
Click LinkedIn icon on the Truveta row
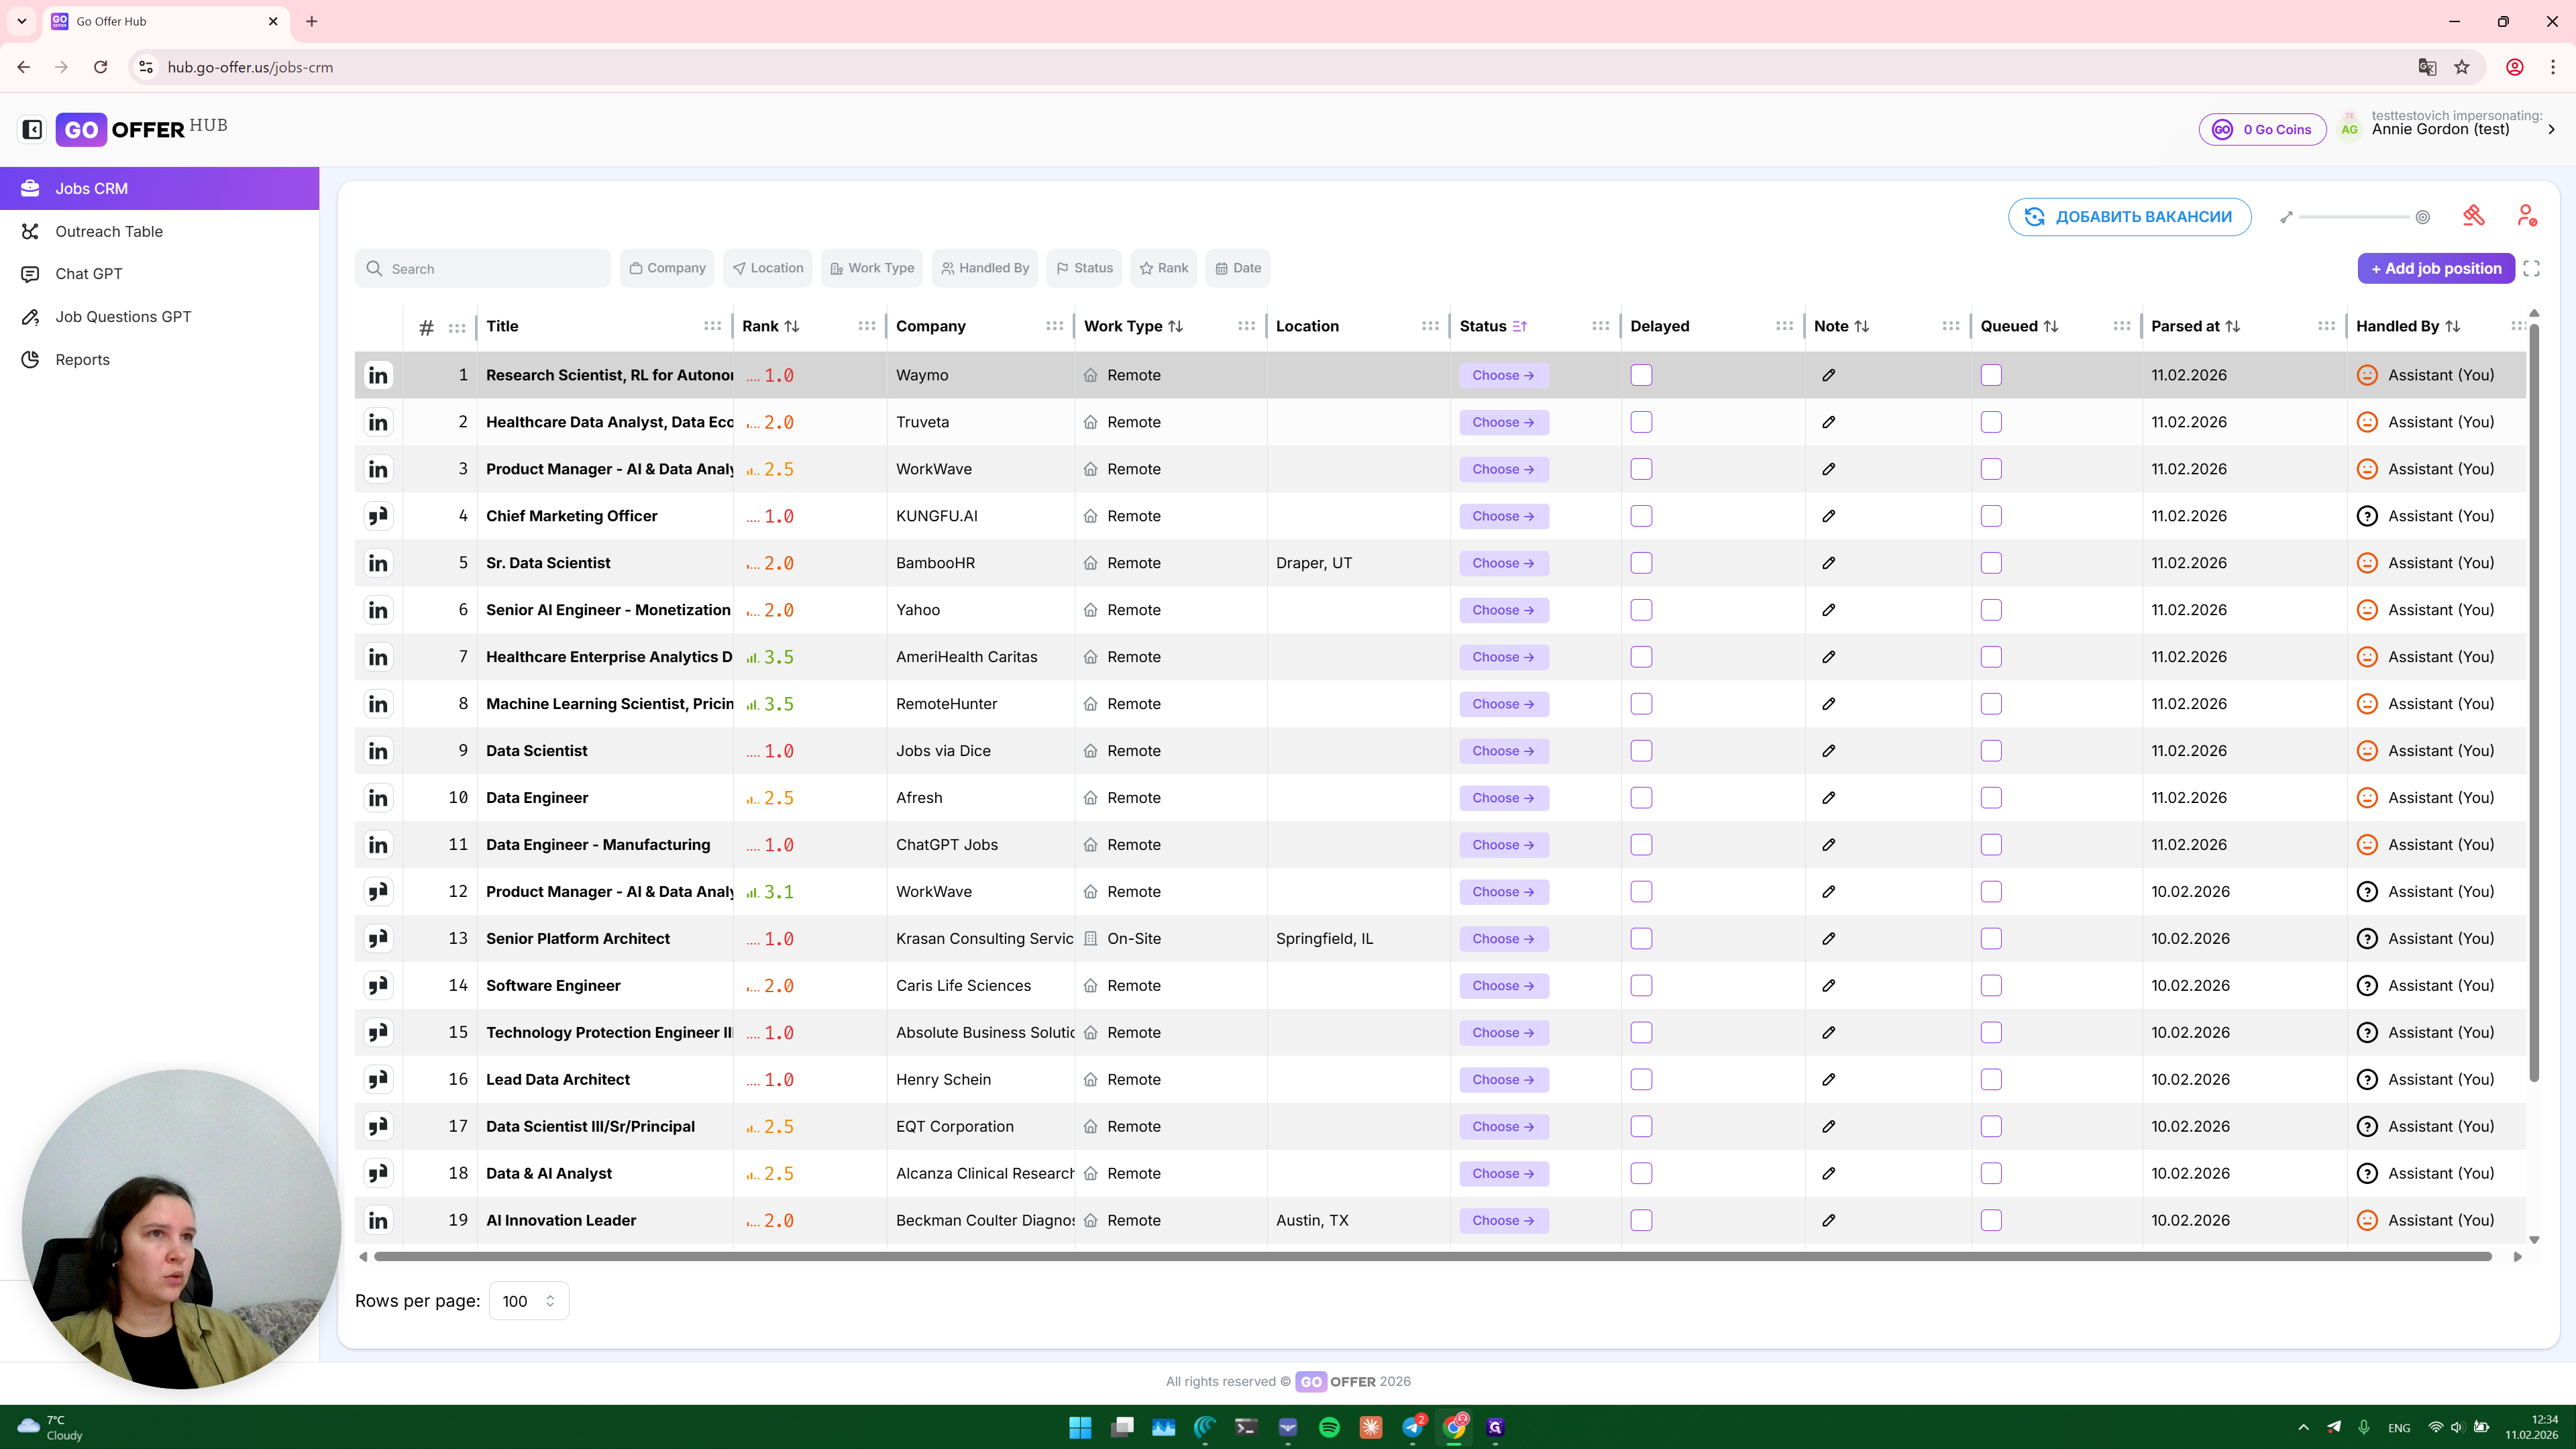tap(378, 422)
